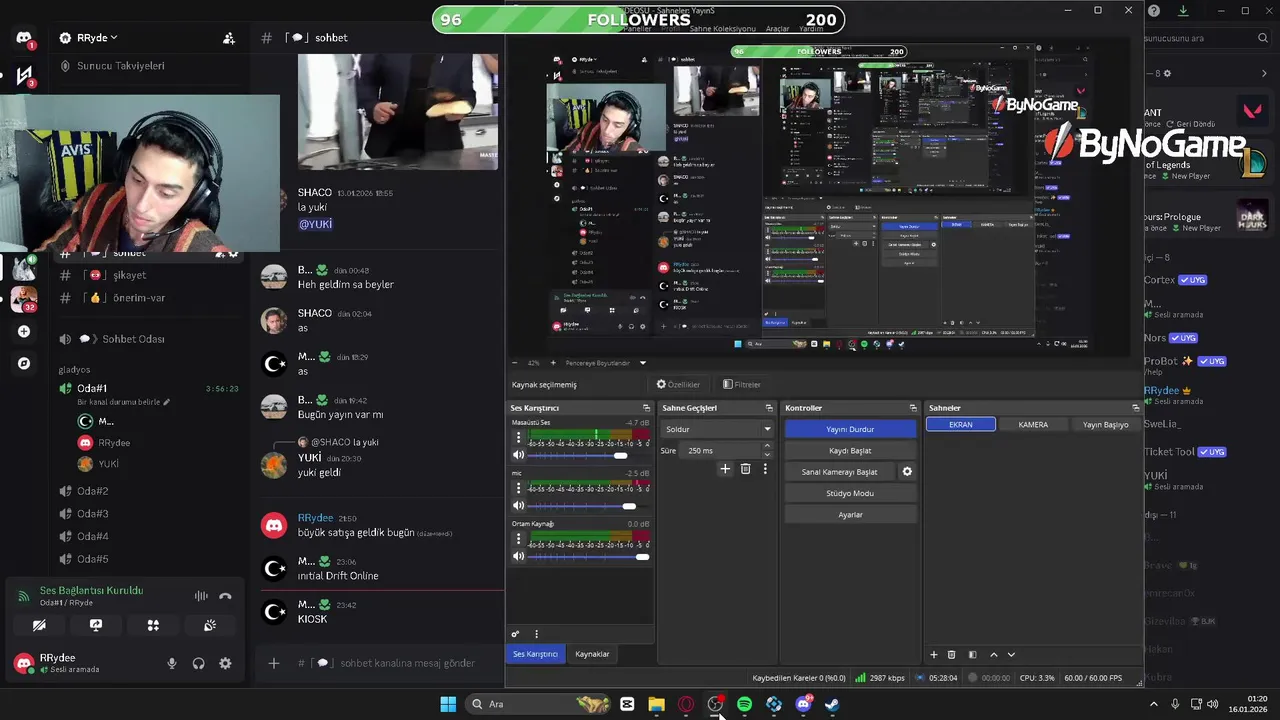Open audio mixer bottom three-dot menu
The height and width of the screenshot is (720, 1280).
(536, 634)
